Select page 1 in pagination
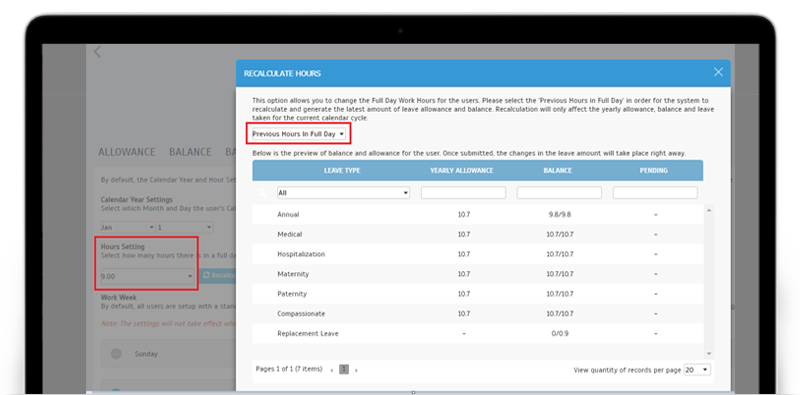The width and height of the screenshot is (800, 395). click(344, 369)
